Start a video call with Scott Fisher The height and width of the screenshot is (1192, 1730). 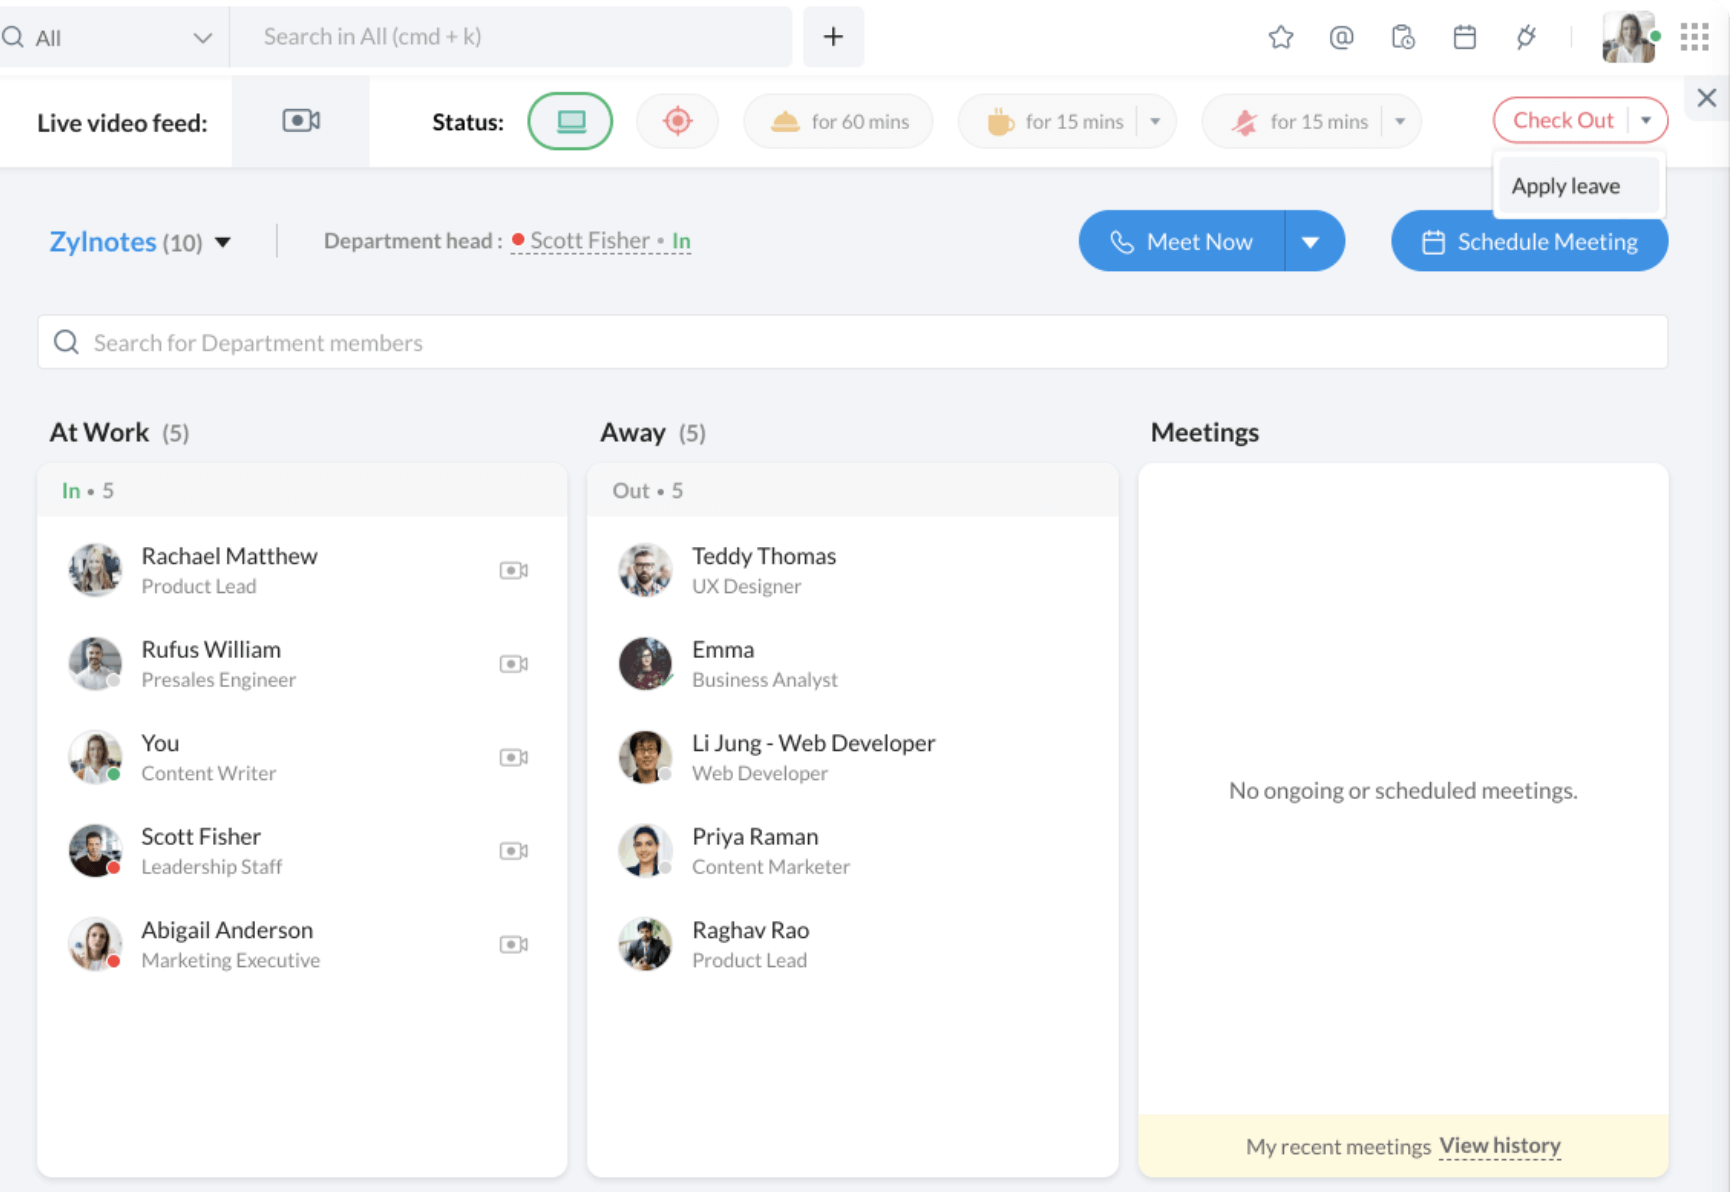(x=514, y=851)
